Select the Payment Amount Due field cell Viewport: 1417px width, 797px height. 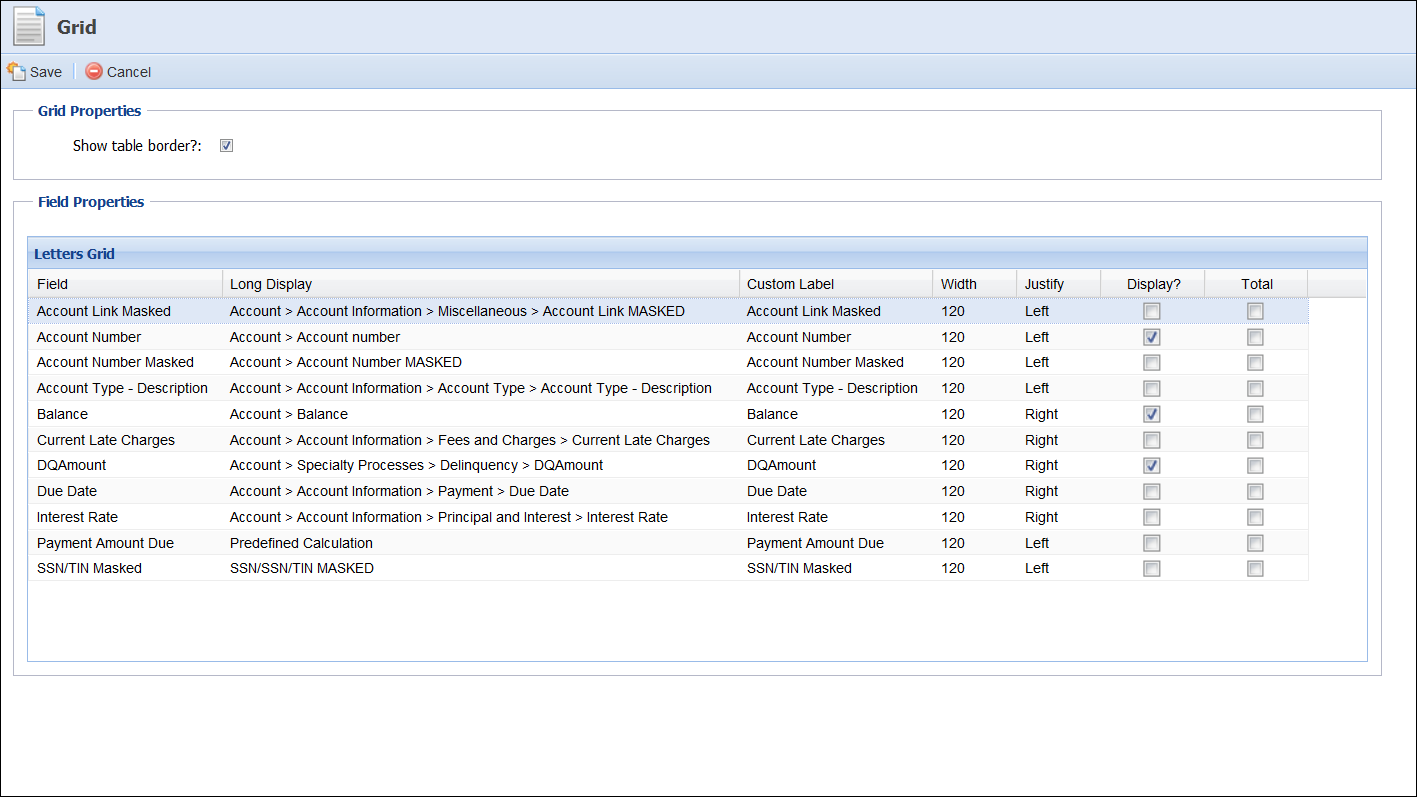coord(125,543)
